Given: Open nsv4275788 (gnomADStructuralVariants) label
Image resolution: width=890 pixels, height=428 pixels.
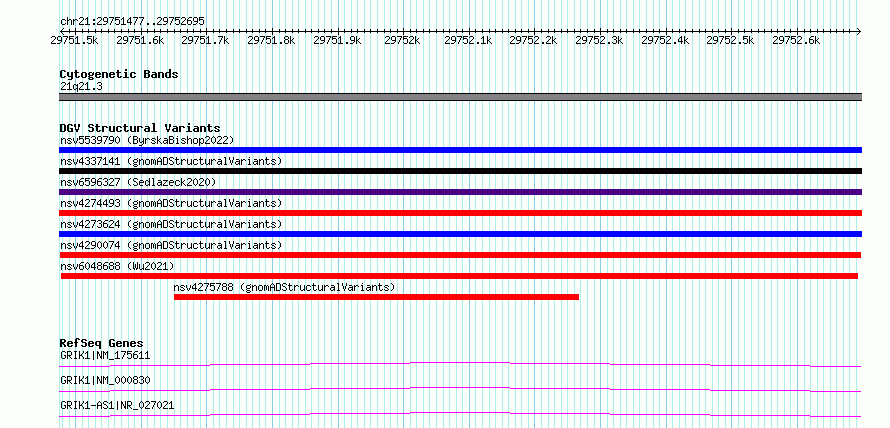Looking at the screenshot, I should (284, 287).
